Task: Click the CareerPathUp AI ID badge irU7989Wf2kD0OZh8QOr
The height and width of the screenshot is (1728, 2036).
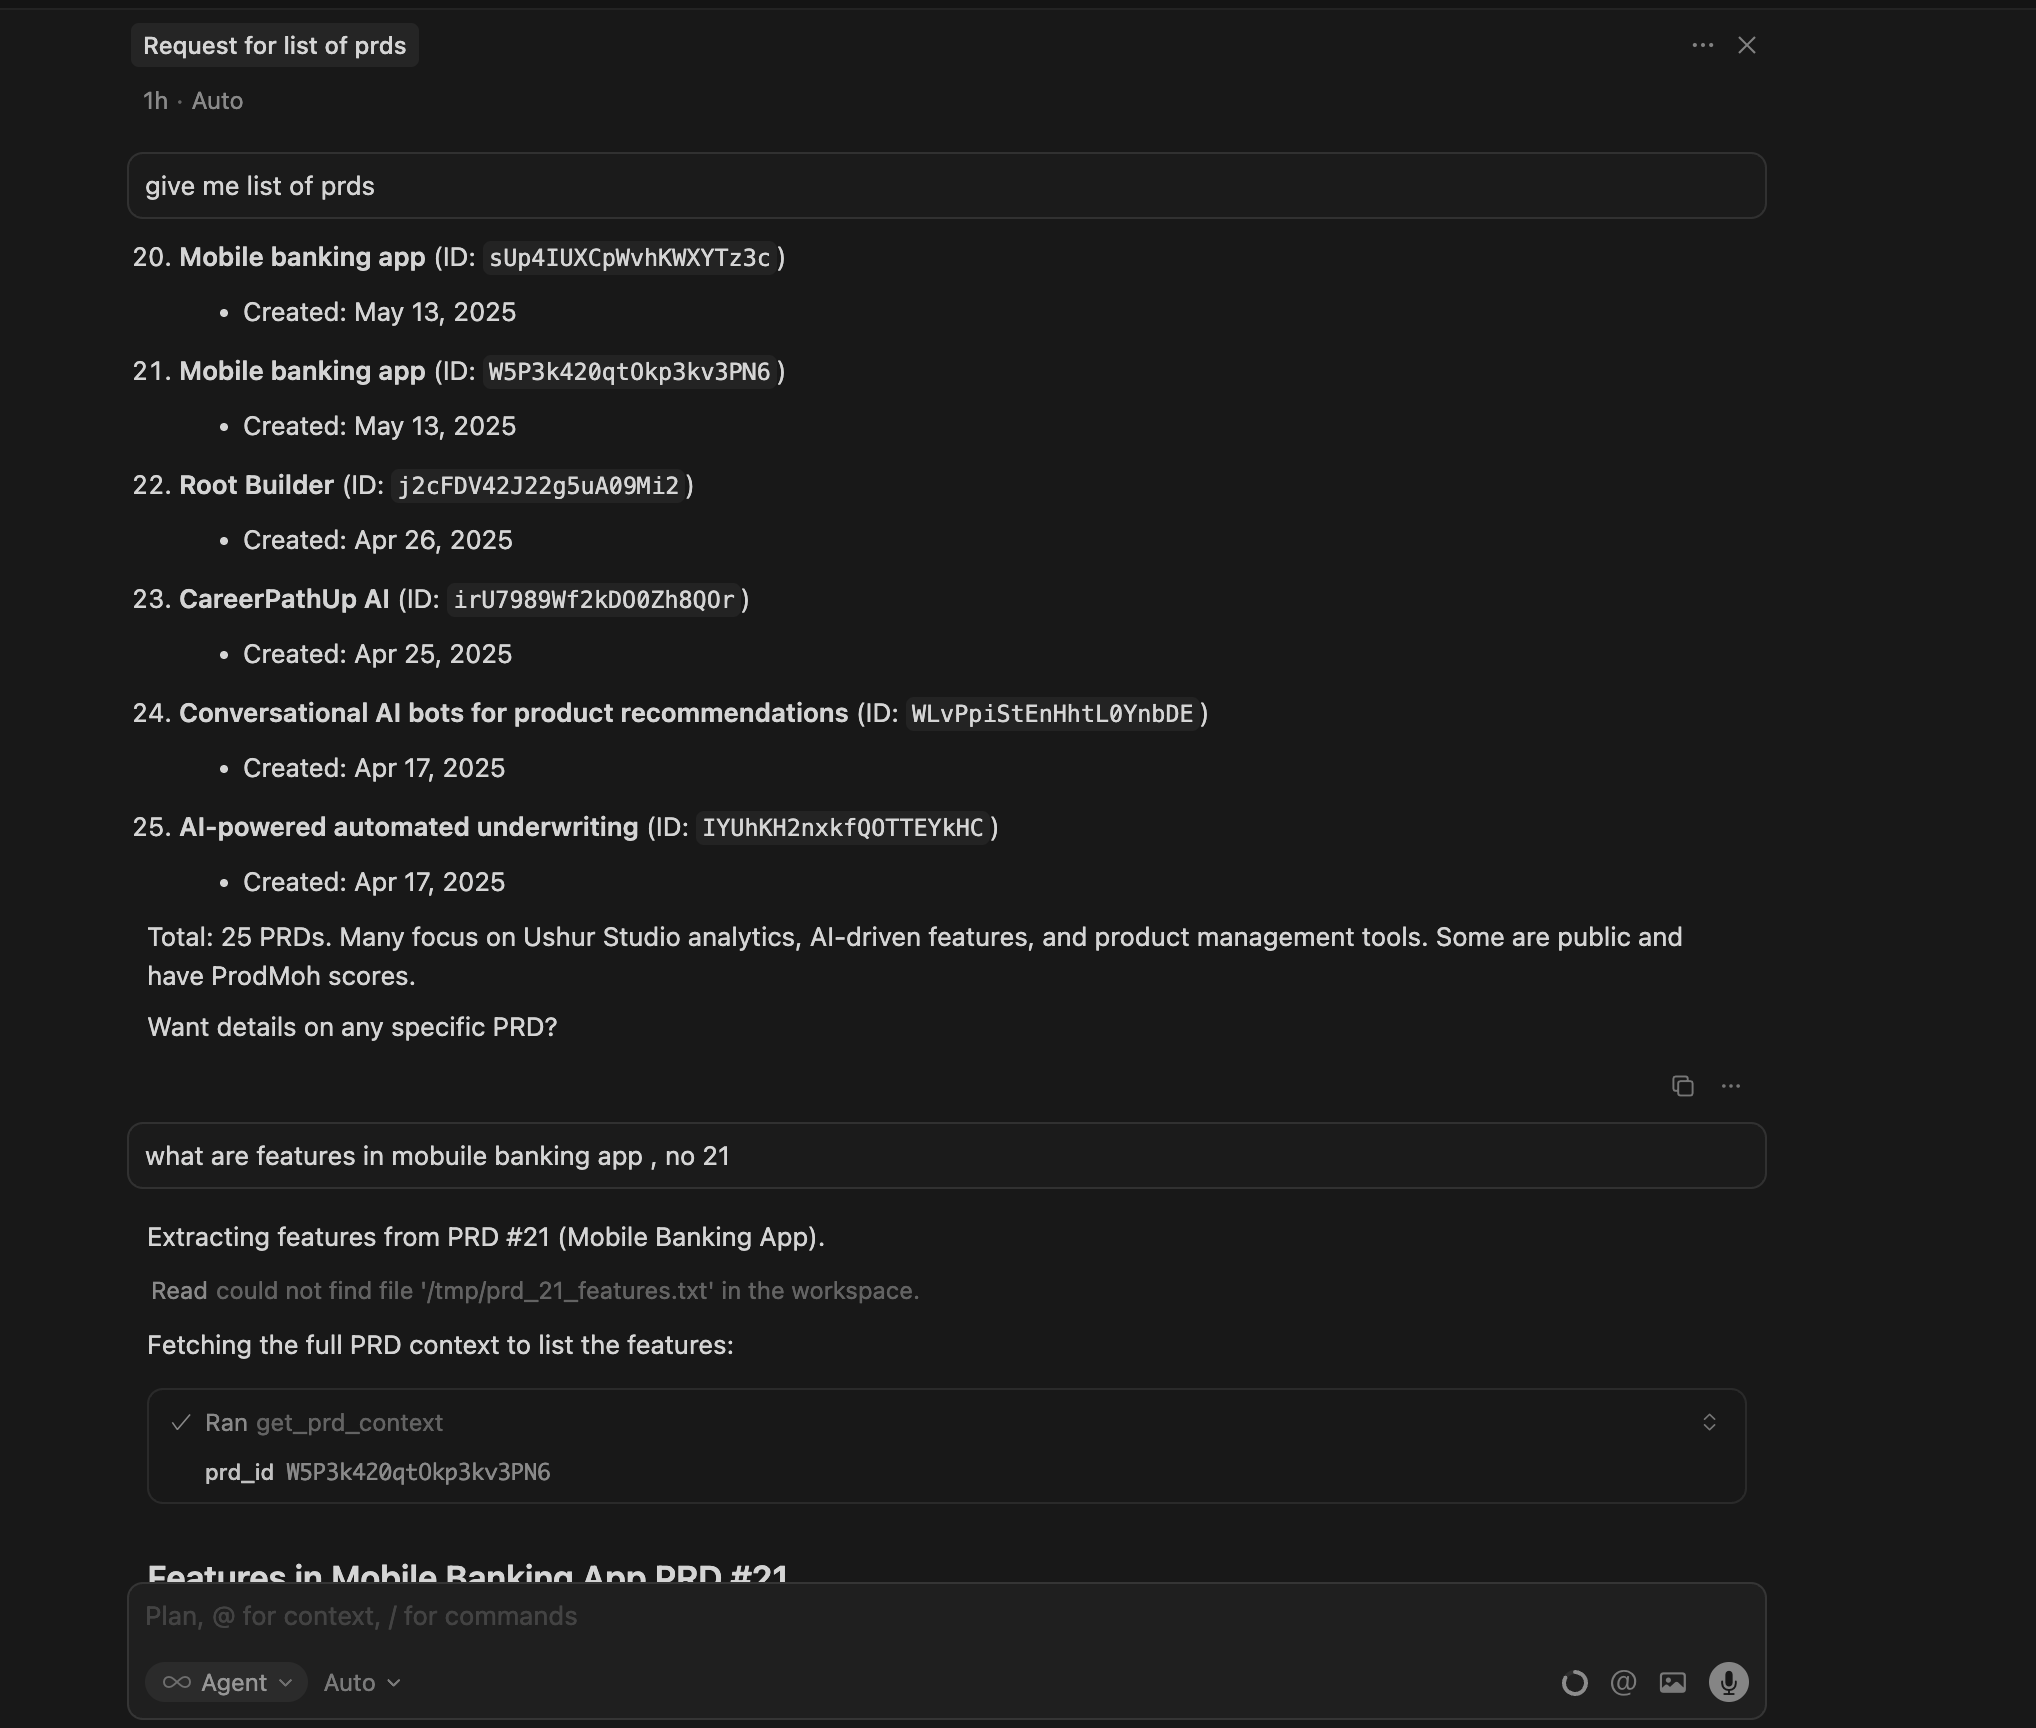Action: [x=595, y=600]
